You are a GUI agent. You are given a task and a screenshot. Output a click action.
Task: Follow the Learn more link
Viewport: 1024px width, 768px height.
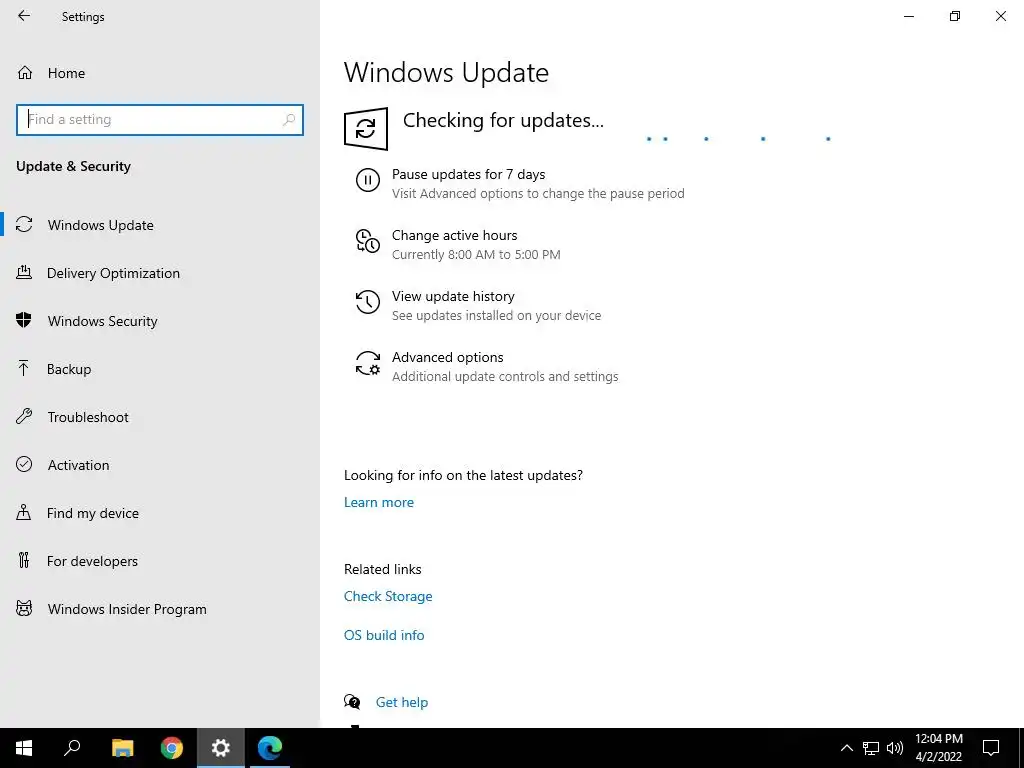379,502
